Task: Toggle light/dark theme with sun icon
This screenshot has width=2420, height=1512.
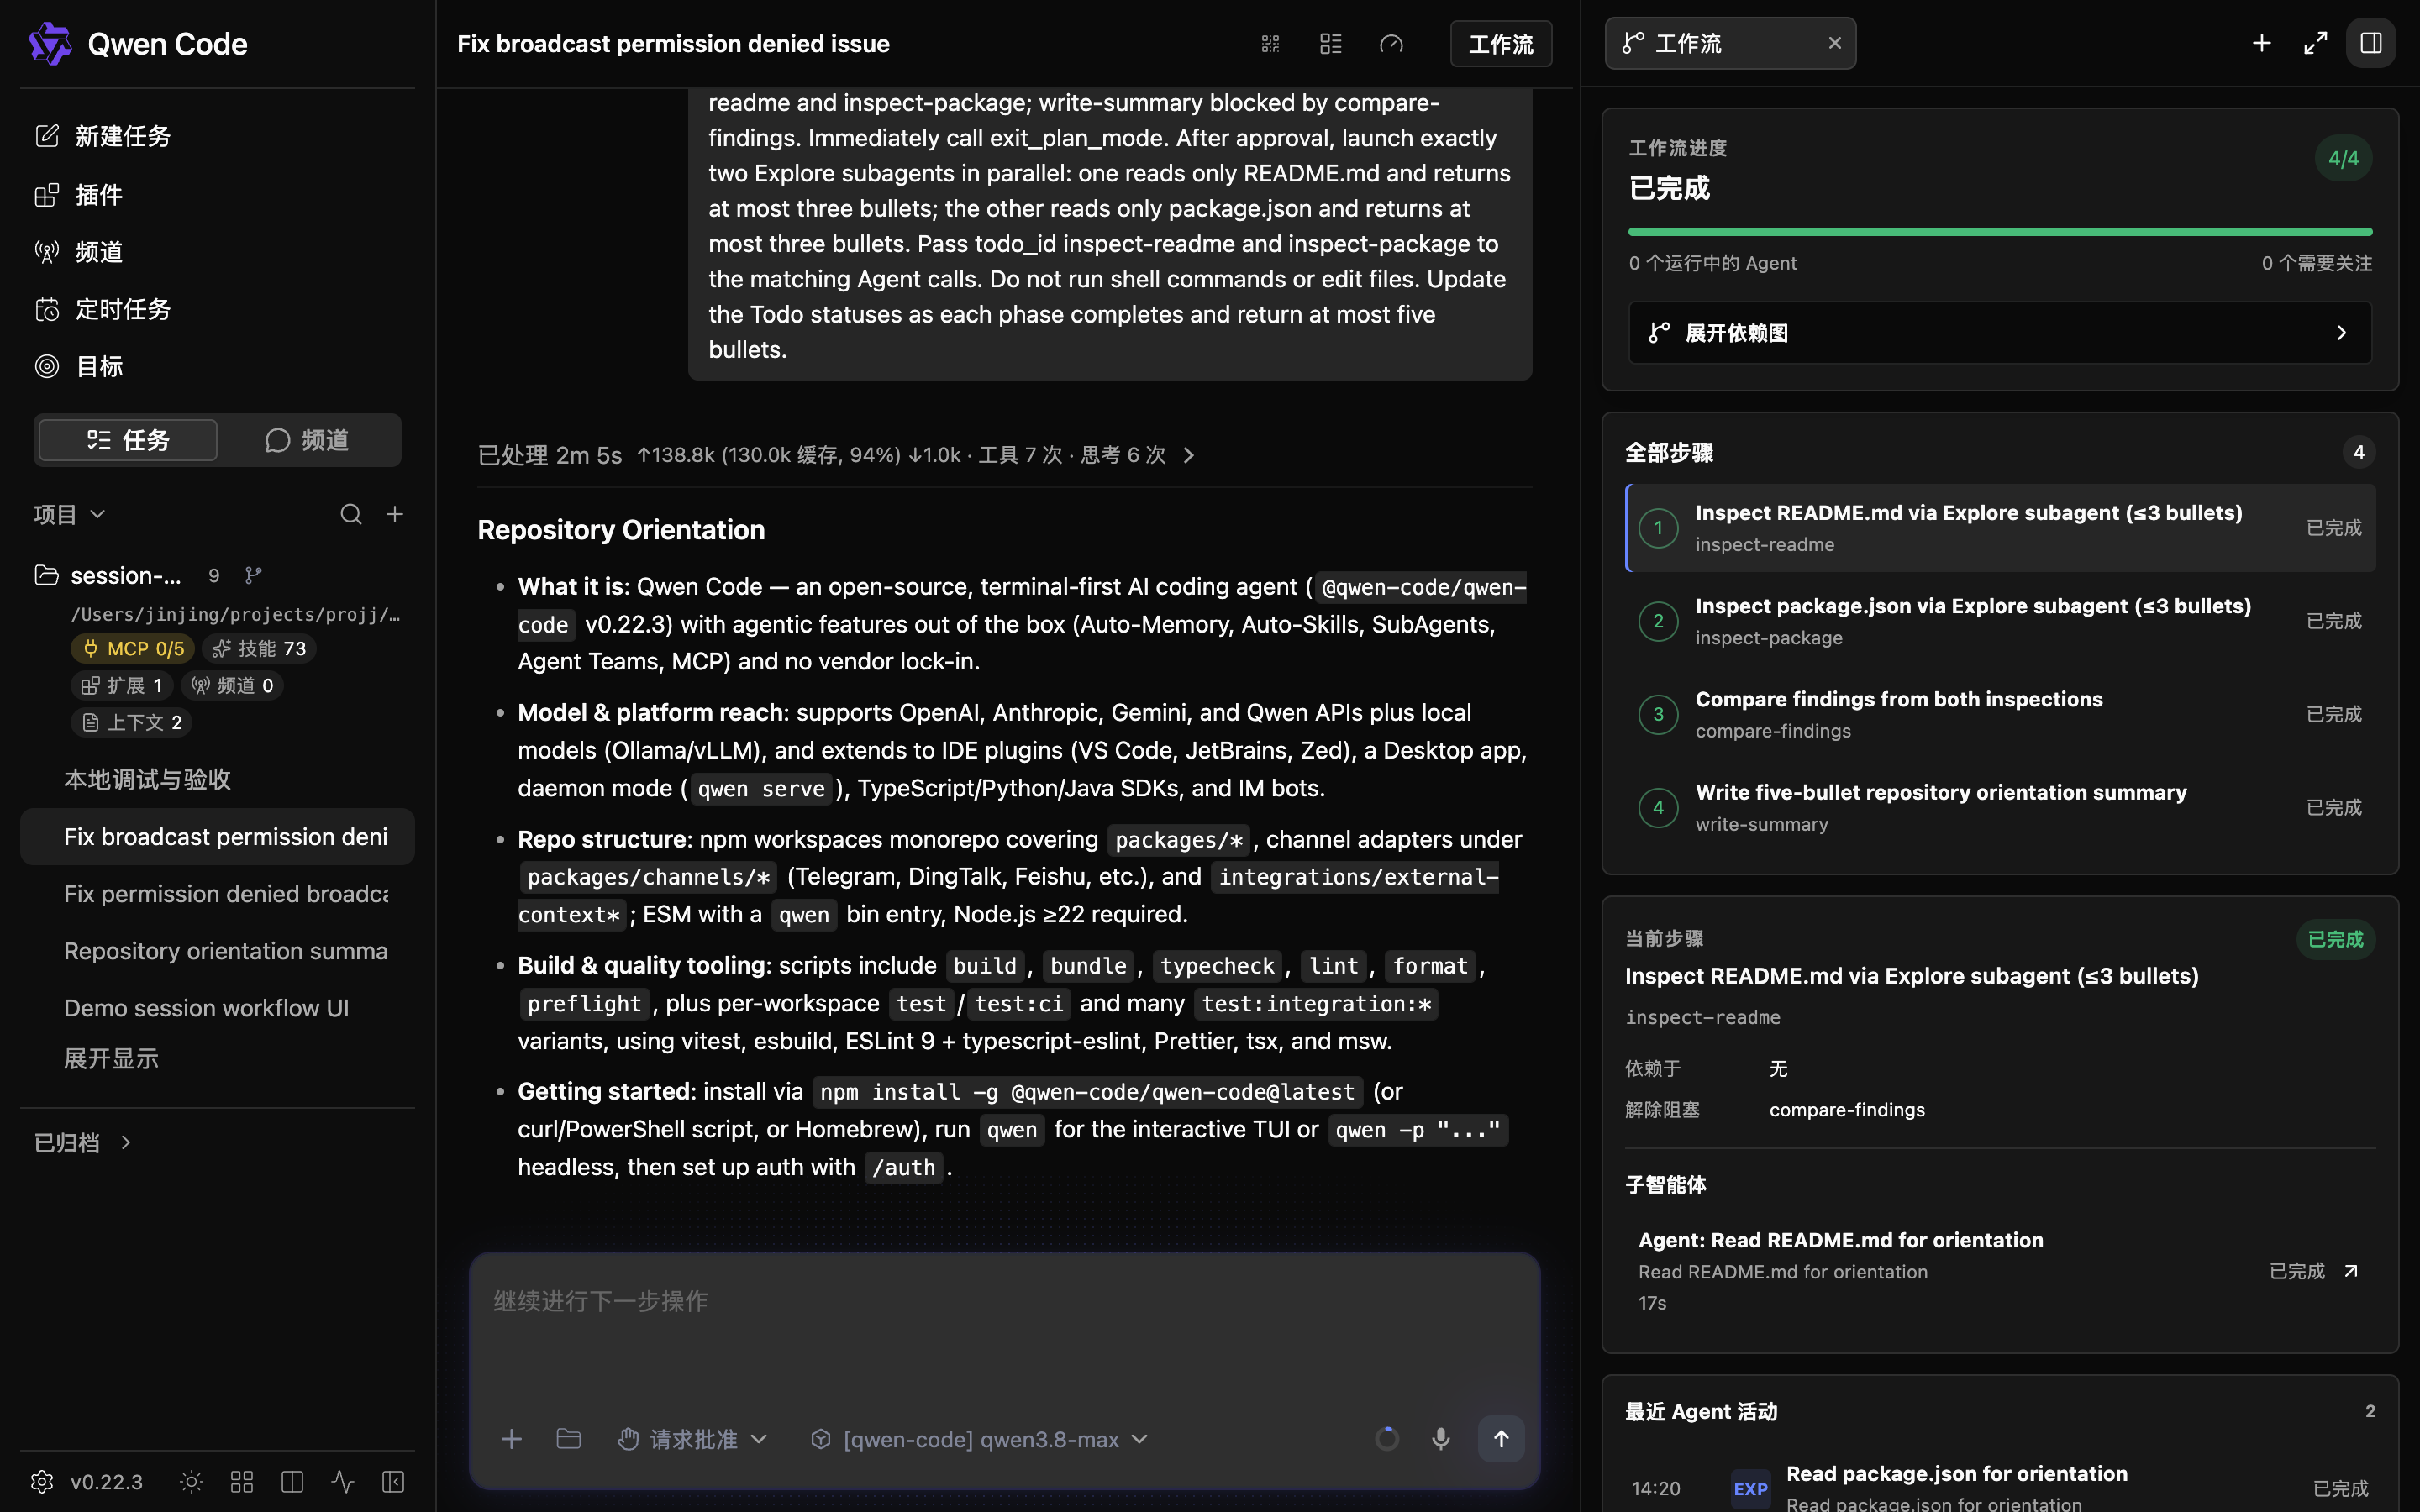Action: tap(191, 1482)
